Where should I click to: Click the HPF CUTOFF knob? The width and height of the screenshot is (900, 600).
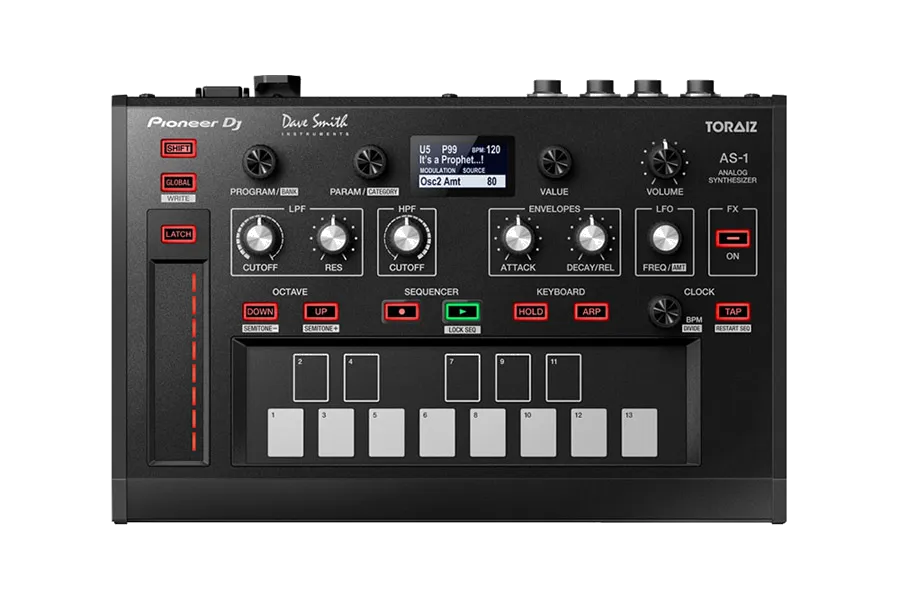(x=406, y=238)
